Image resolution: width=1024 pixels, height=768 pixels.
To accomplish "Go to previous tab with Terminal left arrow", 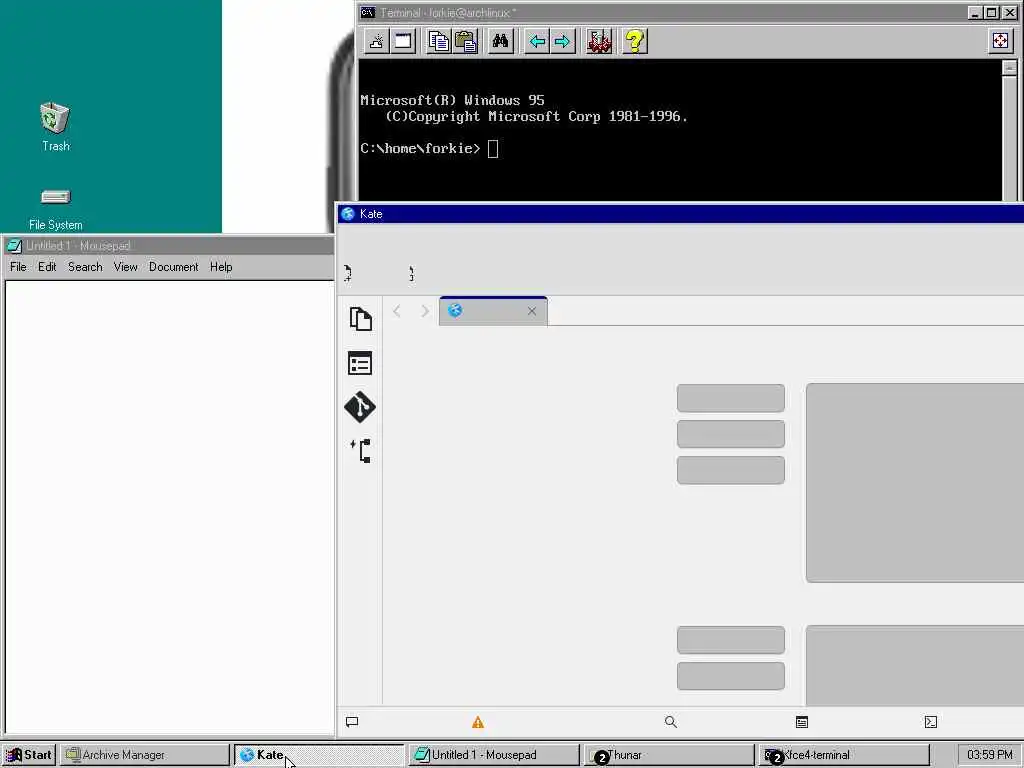I will 537,41.
